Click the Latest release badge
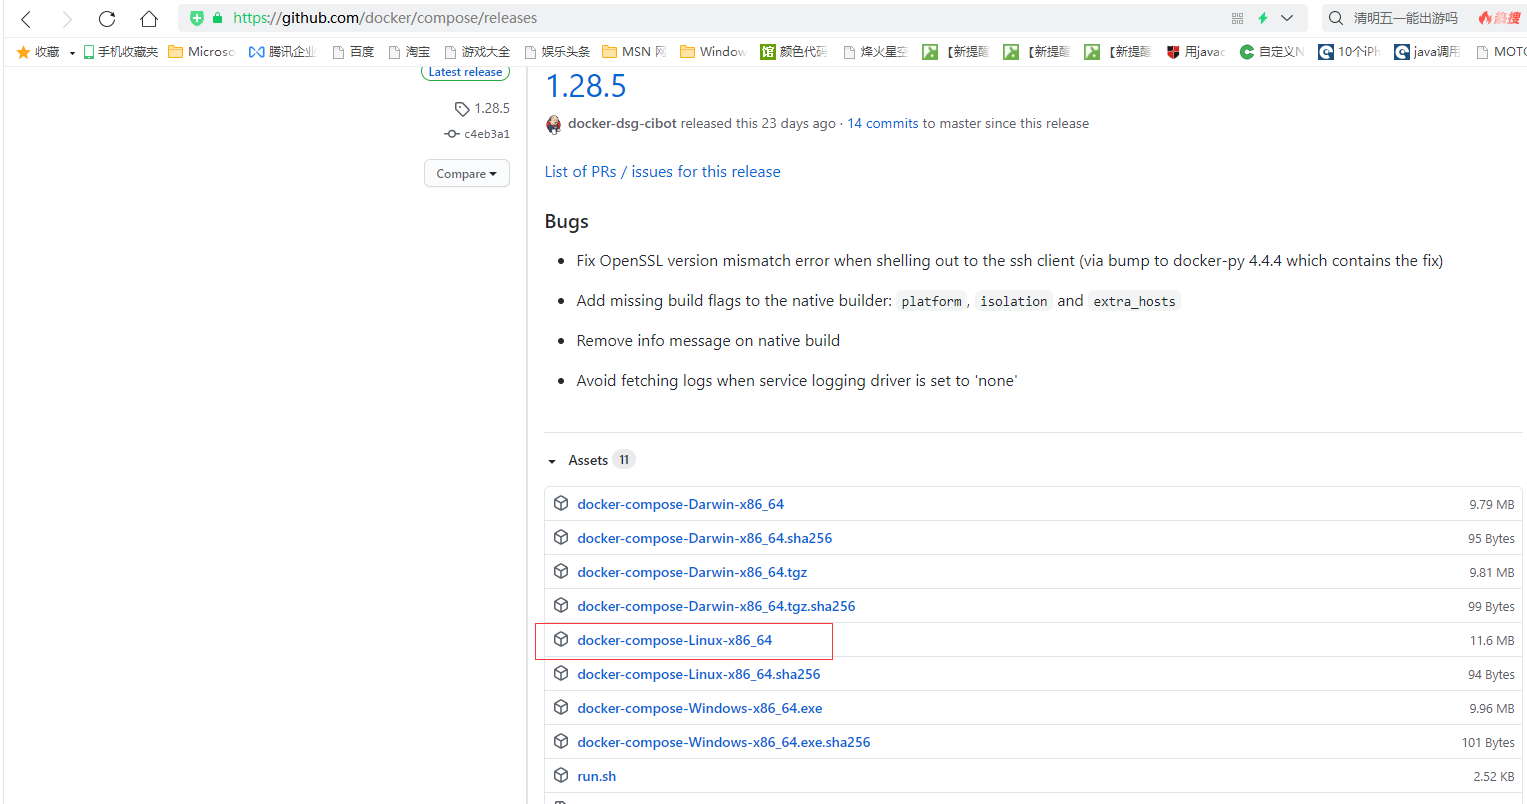1527x804 pixels. coord(465,72)
